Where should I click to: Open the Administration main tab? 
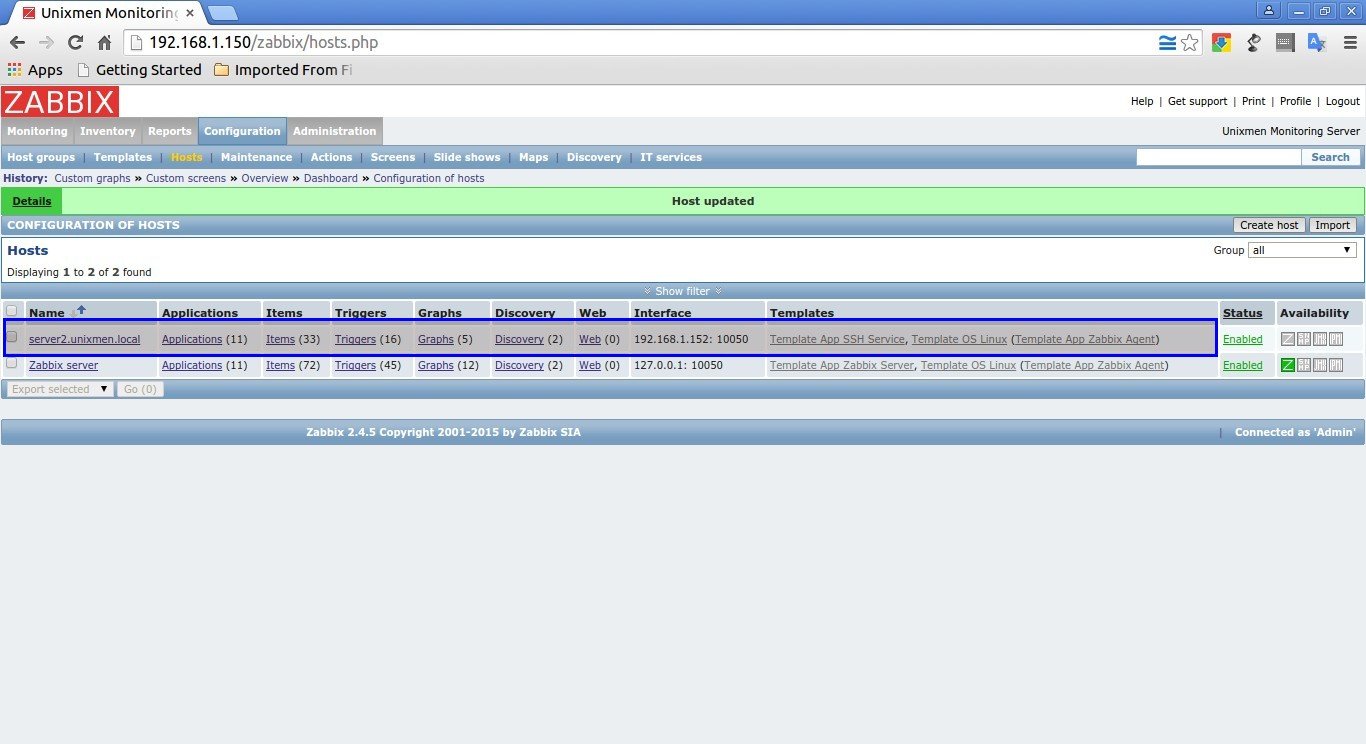point(335,131)
